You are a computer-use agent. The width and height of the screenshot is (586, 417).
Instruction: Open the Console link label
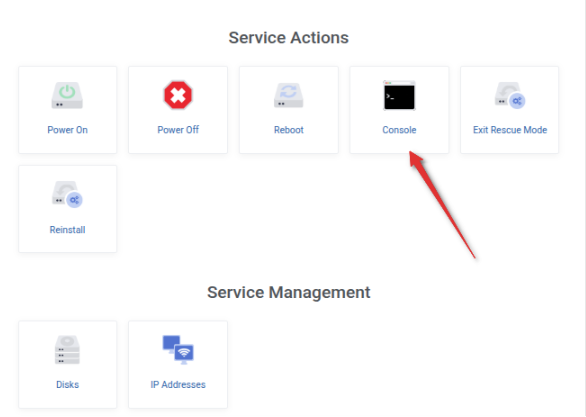[399, 130]
